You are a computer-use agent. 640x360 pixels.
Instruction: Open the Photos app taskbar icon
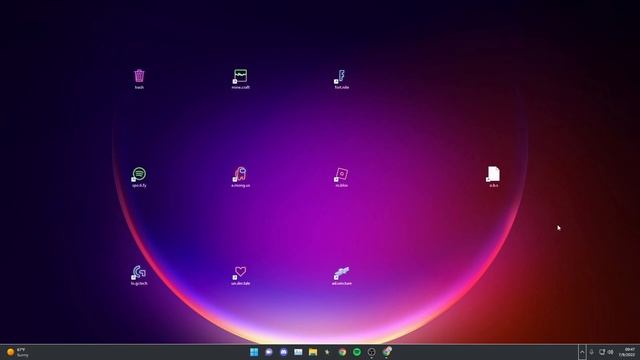(298, 352)
